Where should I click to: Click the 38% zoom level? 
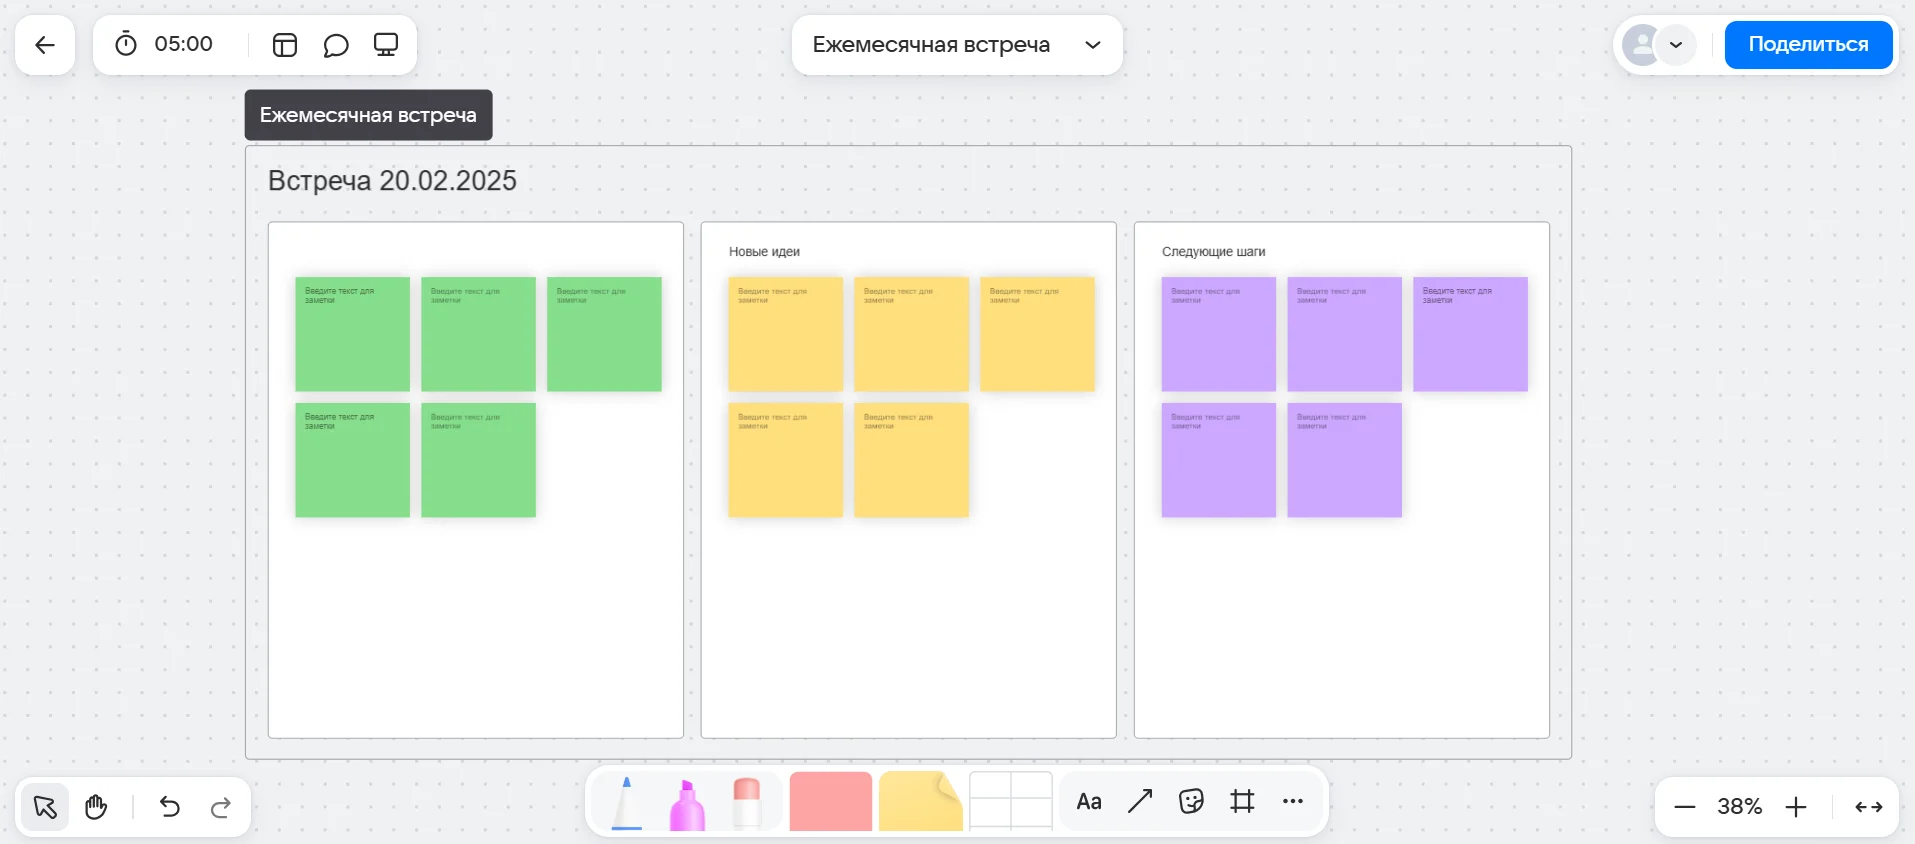(1740, 807)
